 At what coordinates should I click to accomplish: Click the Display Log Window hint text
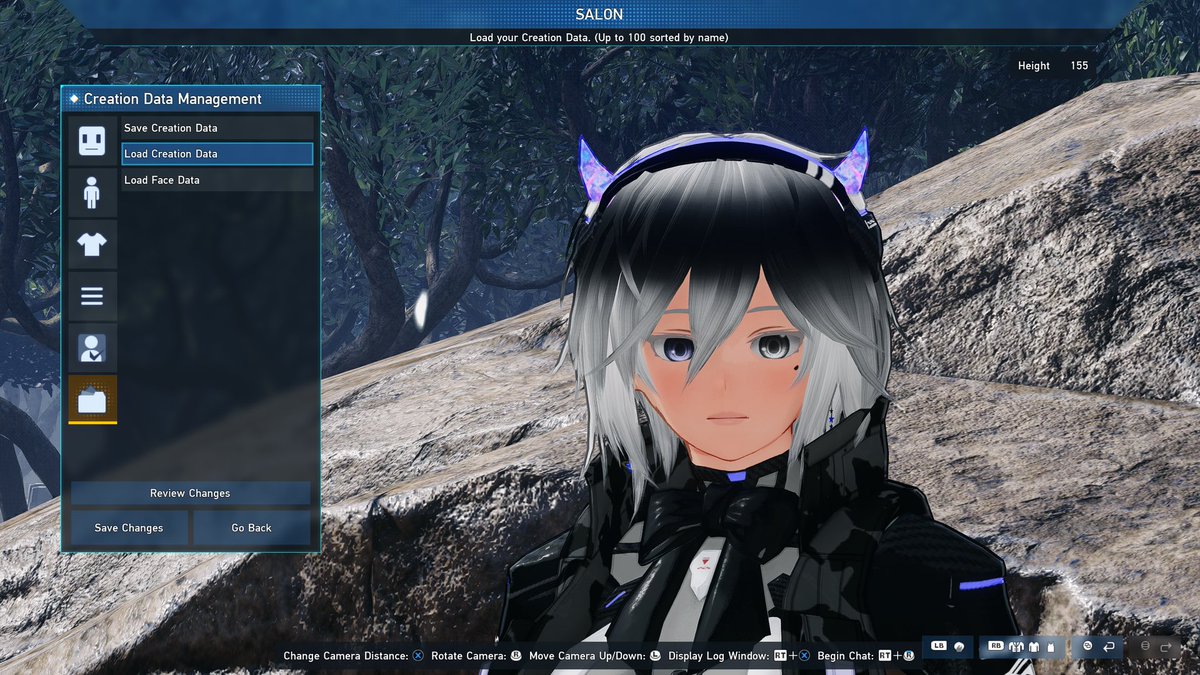(x=719, y=656)
